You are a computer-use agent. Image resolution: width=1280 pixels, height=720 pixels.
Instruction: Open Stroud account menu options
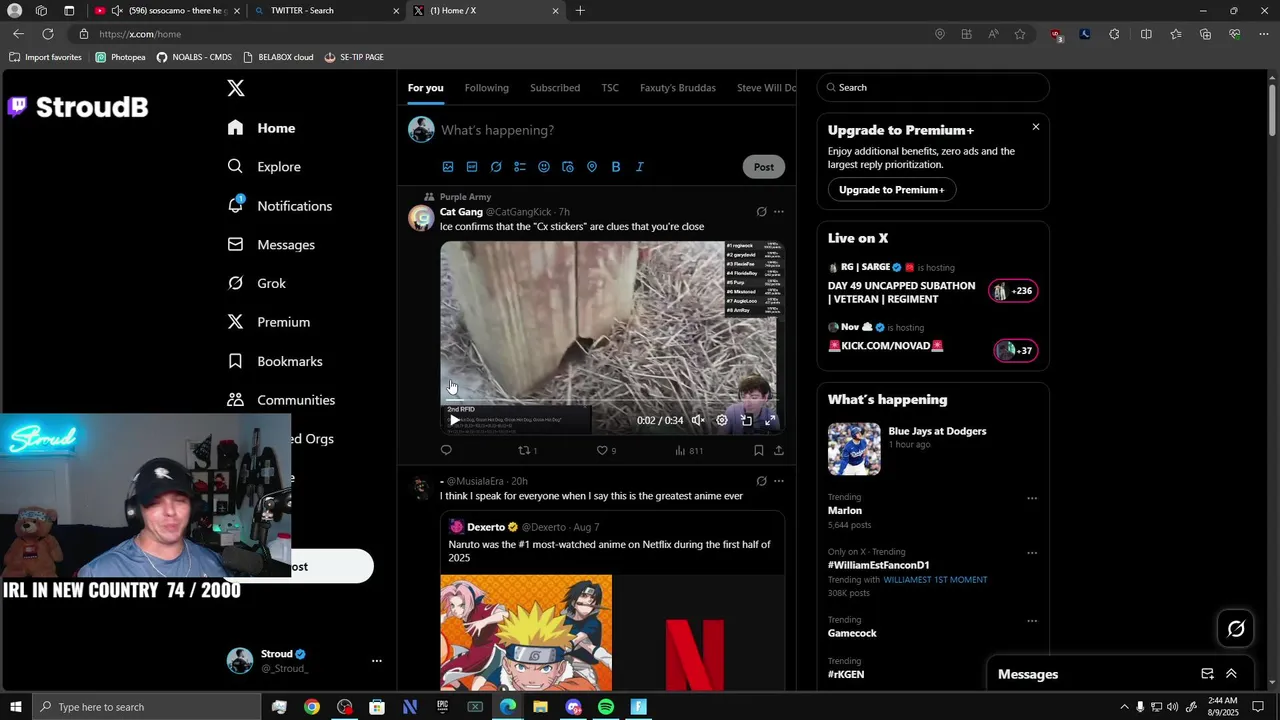click(377, 661)
